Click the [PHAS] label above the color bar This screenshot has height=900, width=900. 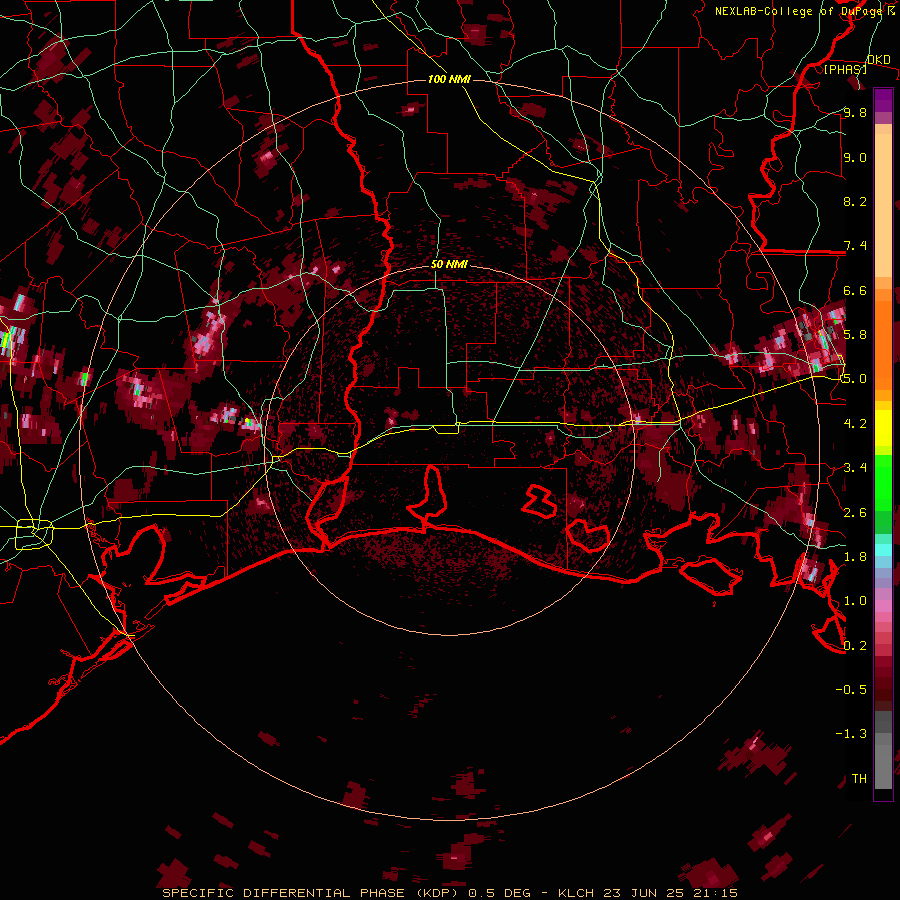[845, 69]
